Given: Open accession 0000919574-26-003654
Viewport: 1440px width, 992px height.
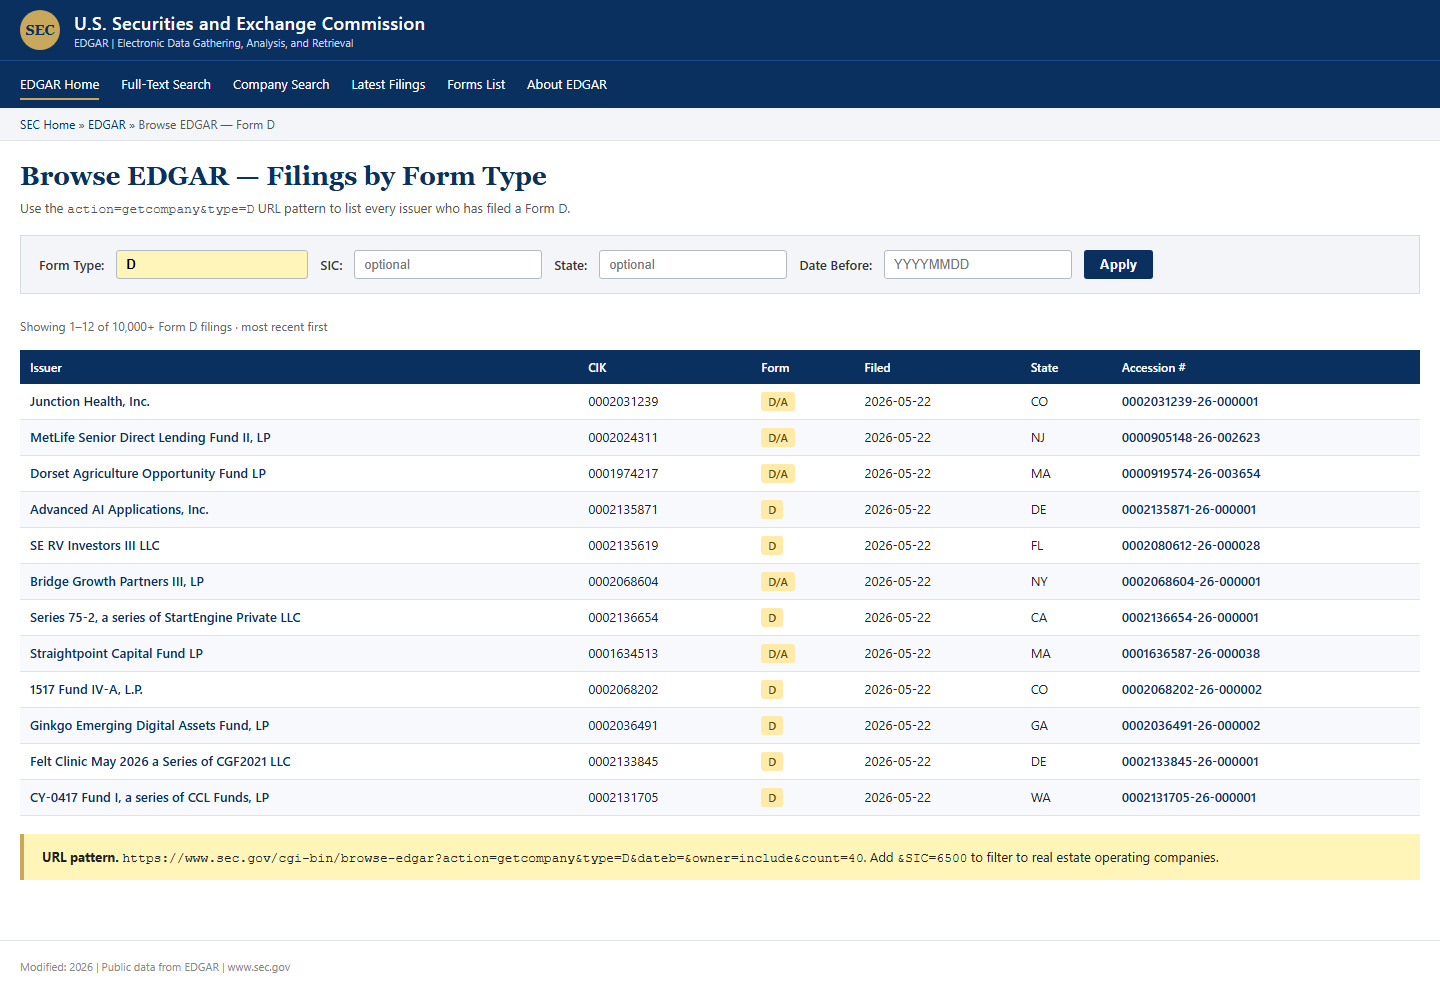Looking at the screenshot, I should pyautogui.click(x=1191, y=474).
